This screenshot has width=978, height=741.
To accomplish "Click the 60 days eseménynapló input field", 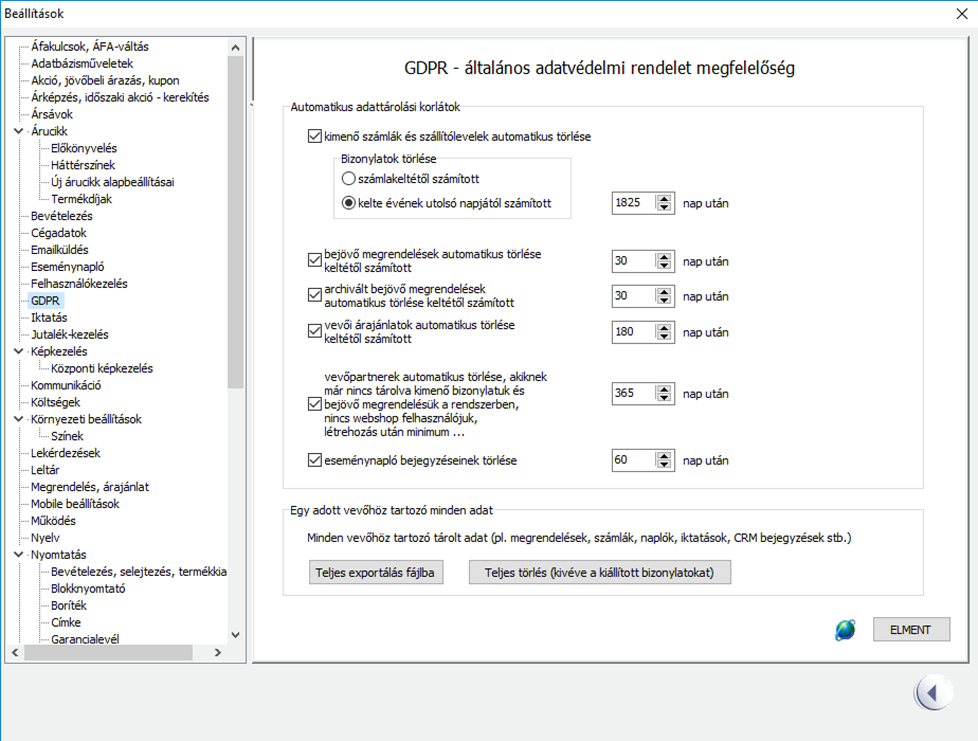I will click(x=634, y=460).
